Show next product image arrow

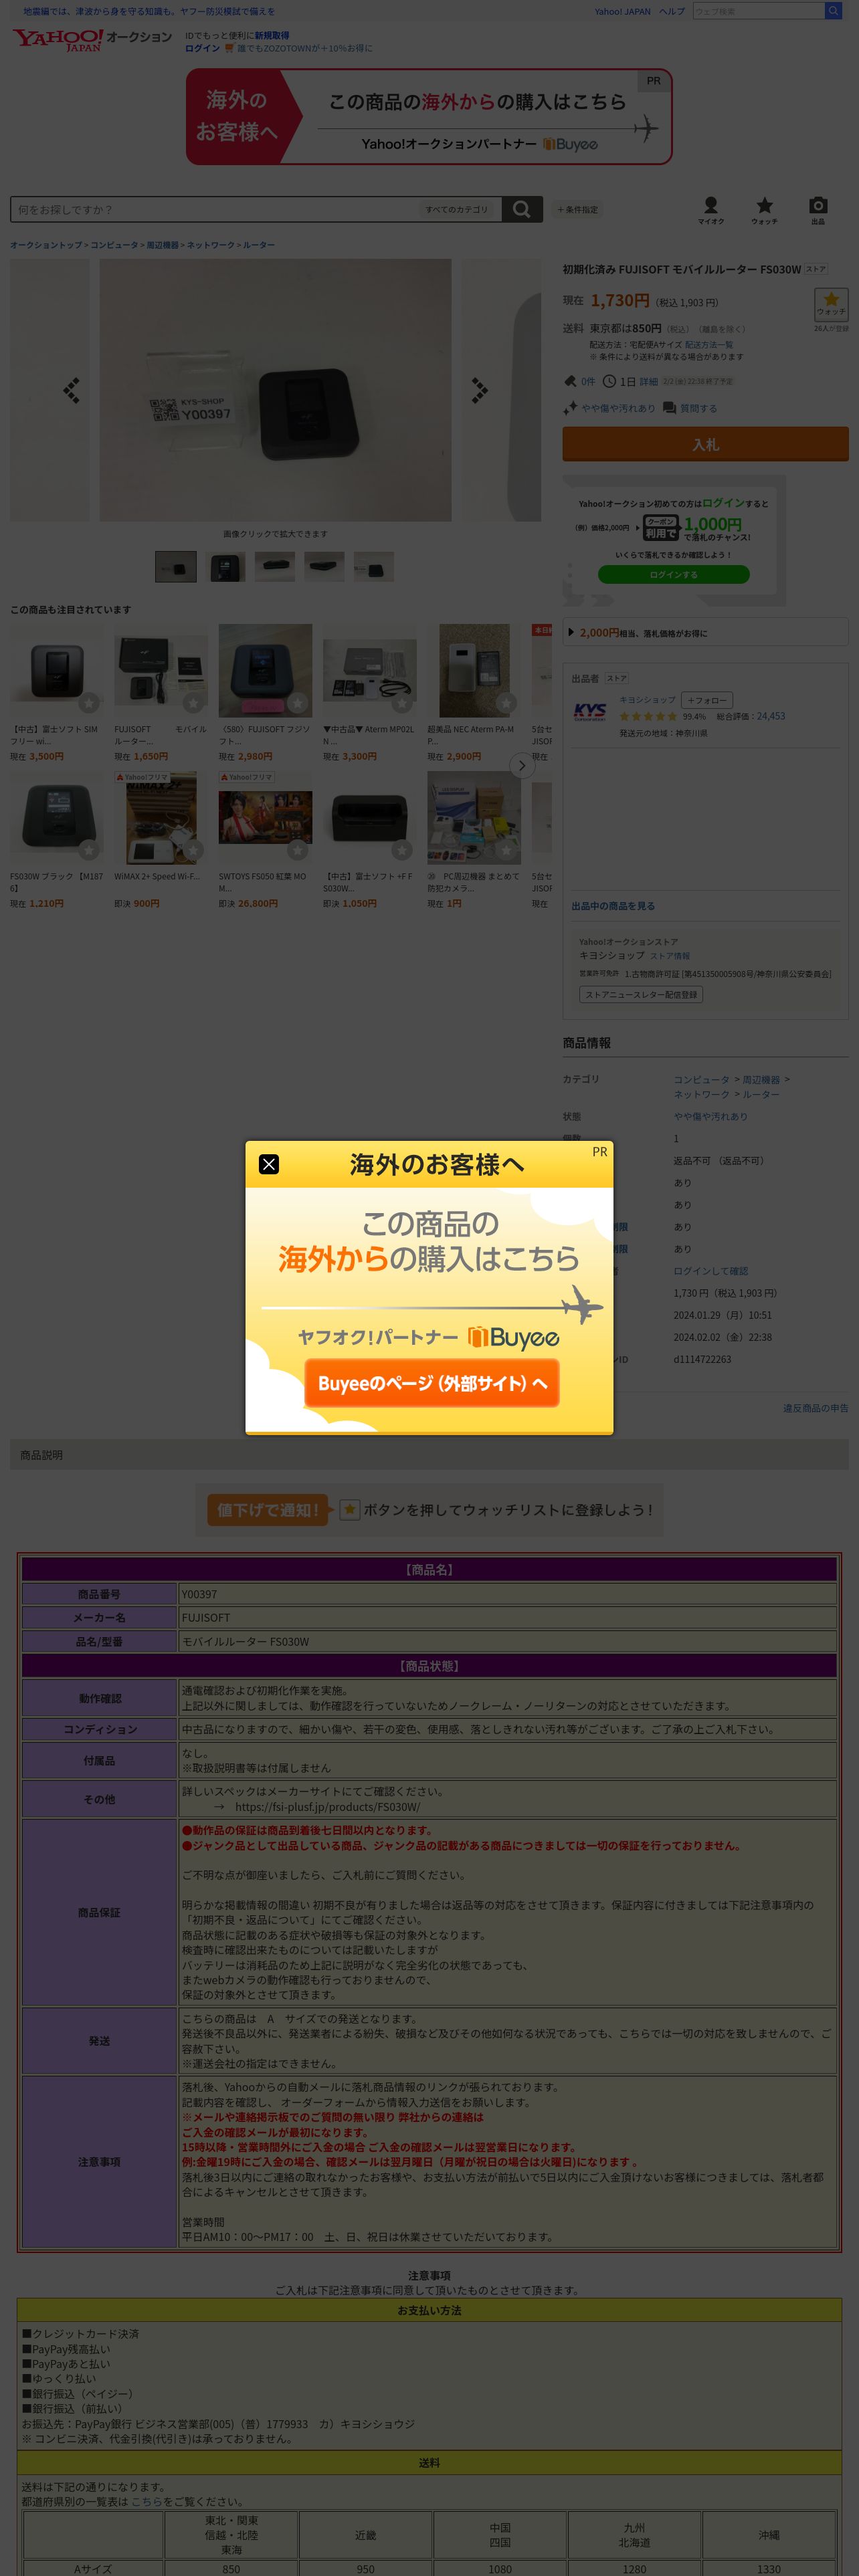[x=480, y=390]
